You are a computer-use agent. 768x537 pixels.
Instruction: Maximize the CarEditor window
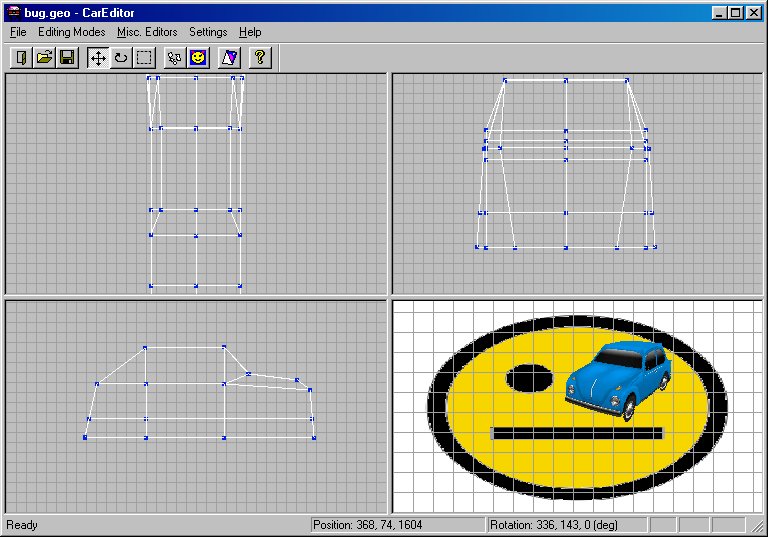point(736,13)
